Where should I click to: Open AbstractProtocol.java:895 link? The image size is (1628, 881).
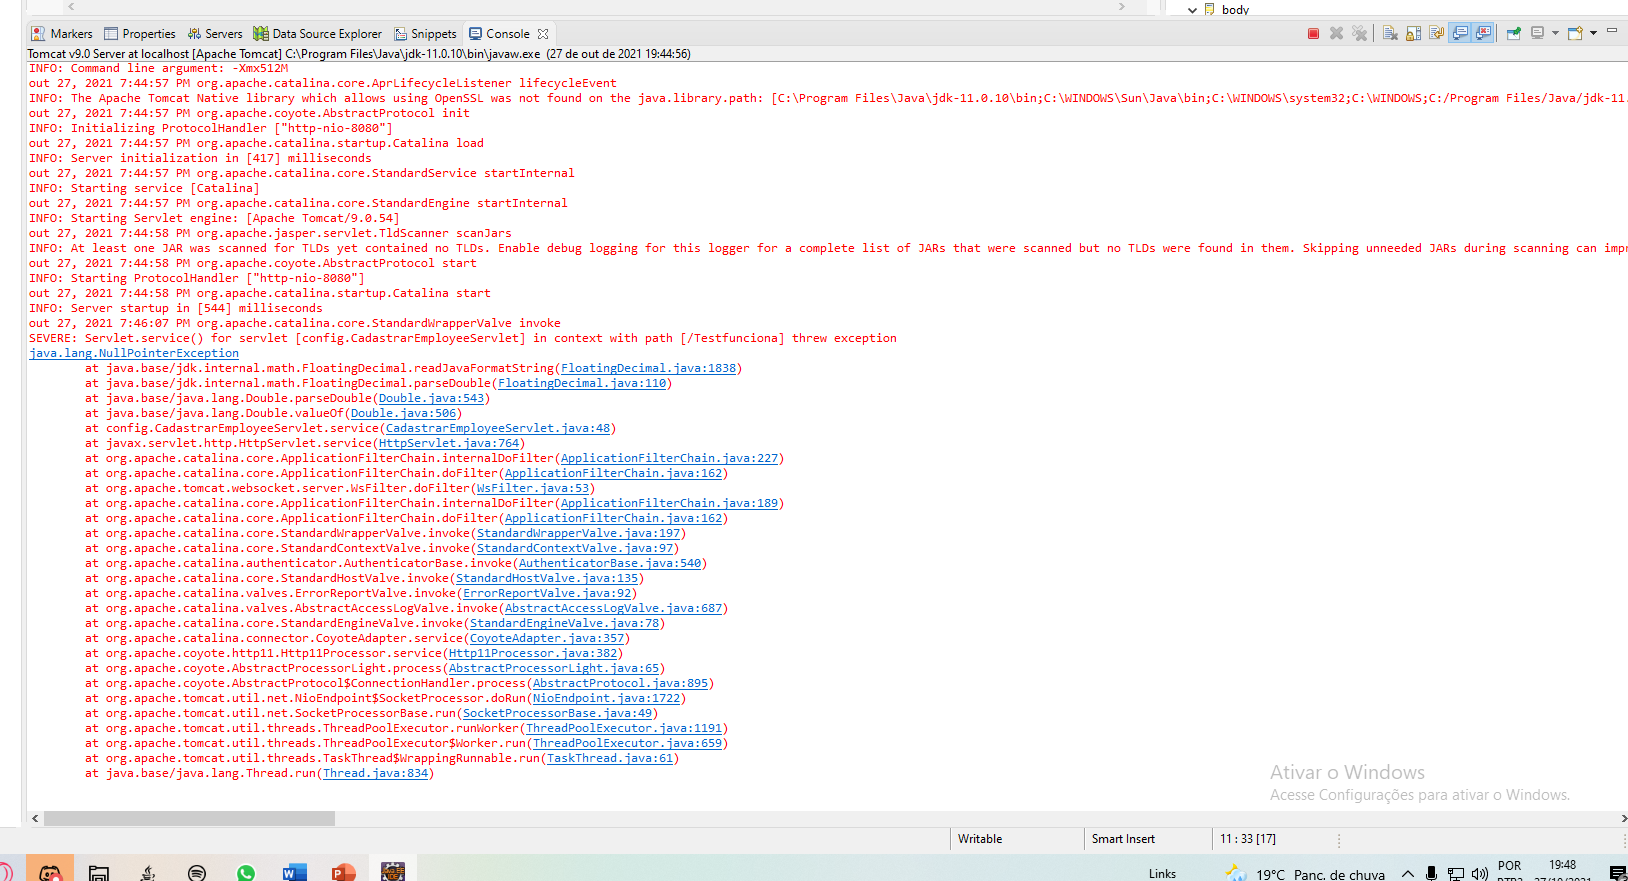620,683
